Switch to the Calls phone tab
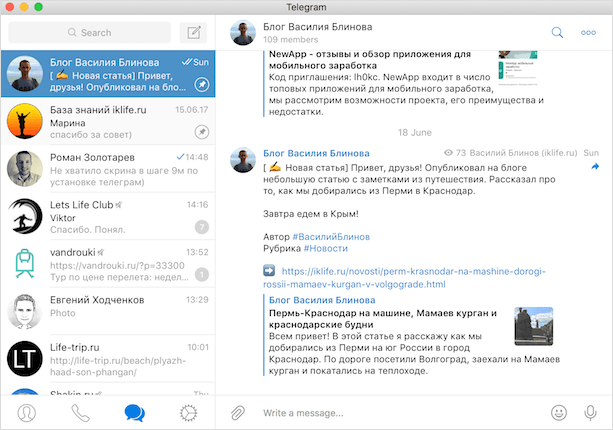Image resolution: width=613 pixels, height=430 pixels. pos(81,413)
